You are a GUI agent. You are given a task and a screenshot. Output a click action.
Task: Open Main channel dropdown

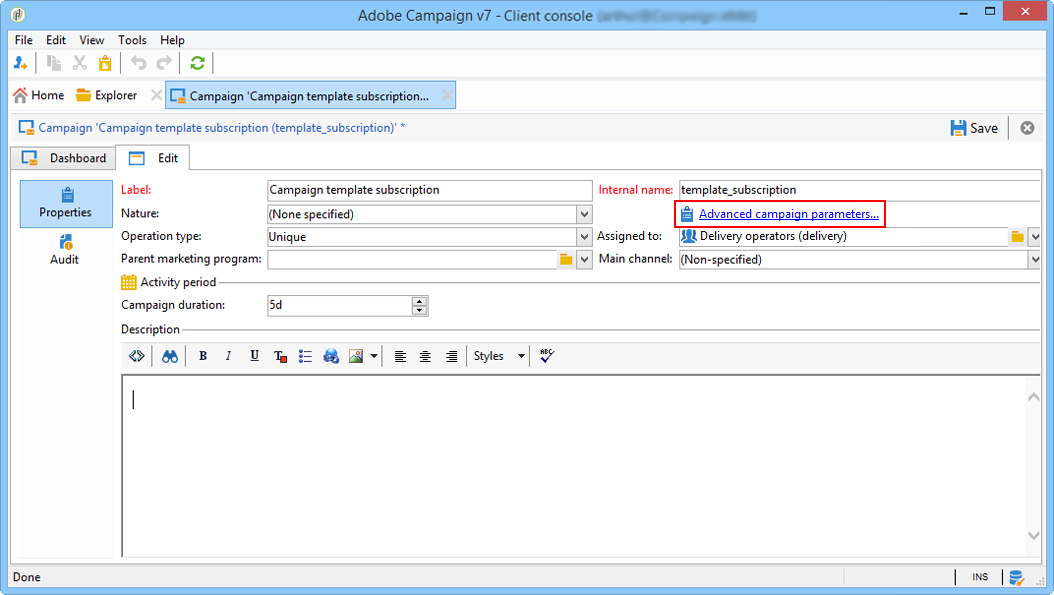click(1035, 260)
